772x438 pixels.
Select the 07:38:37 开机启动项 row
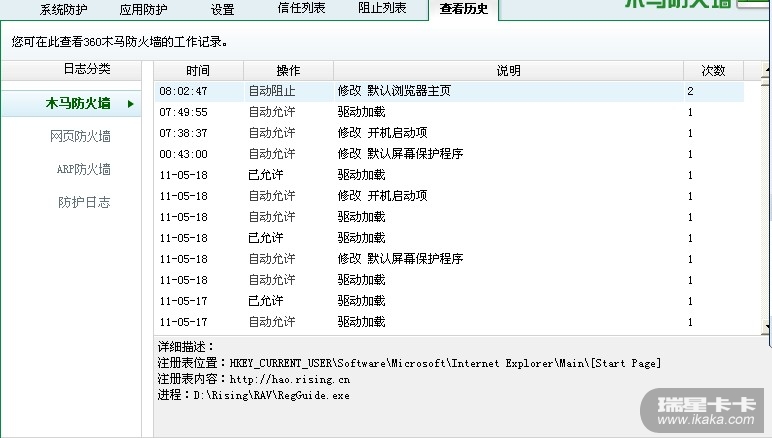pos(449,133)
